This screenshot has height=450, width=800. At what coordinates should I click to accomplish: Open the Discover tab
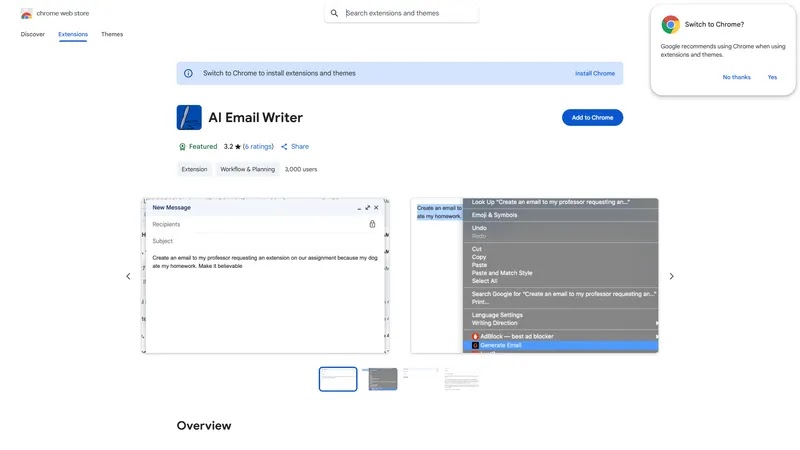[x=33, y=34]
